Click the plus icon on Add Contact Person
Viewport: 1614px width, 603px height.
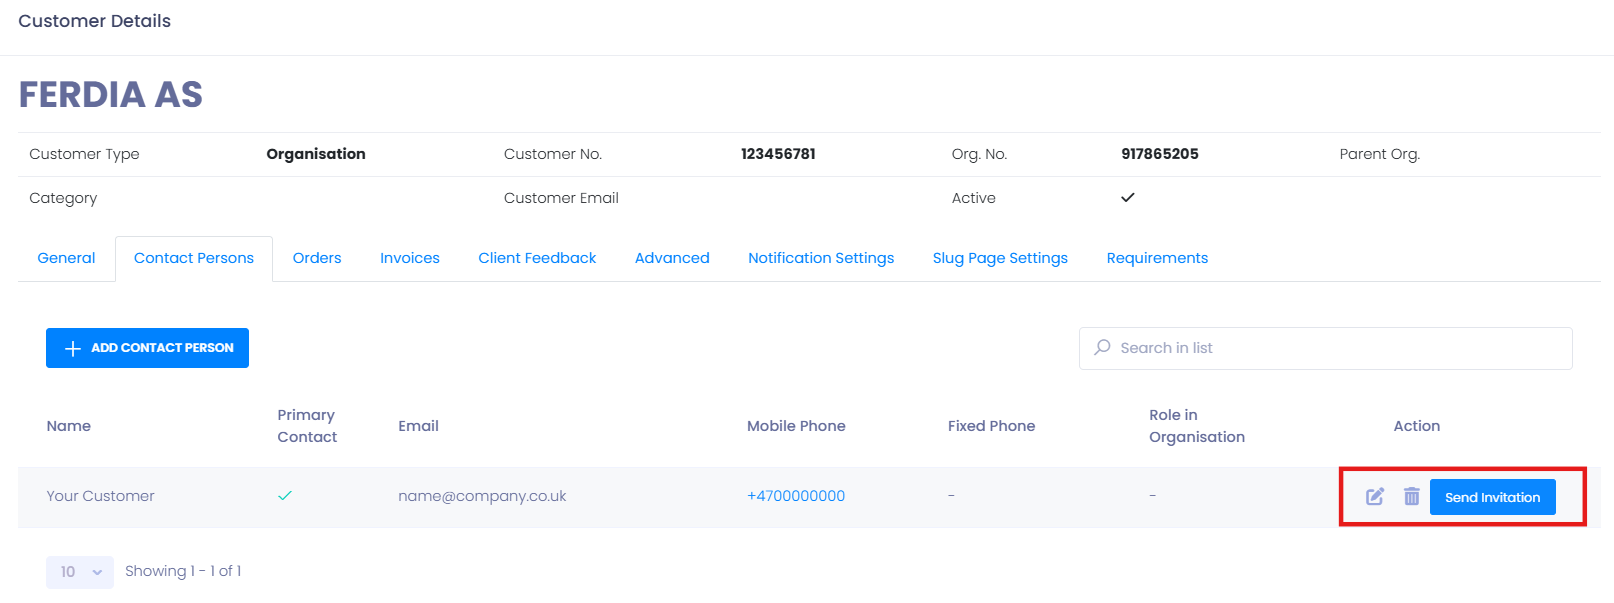72,348
